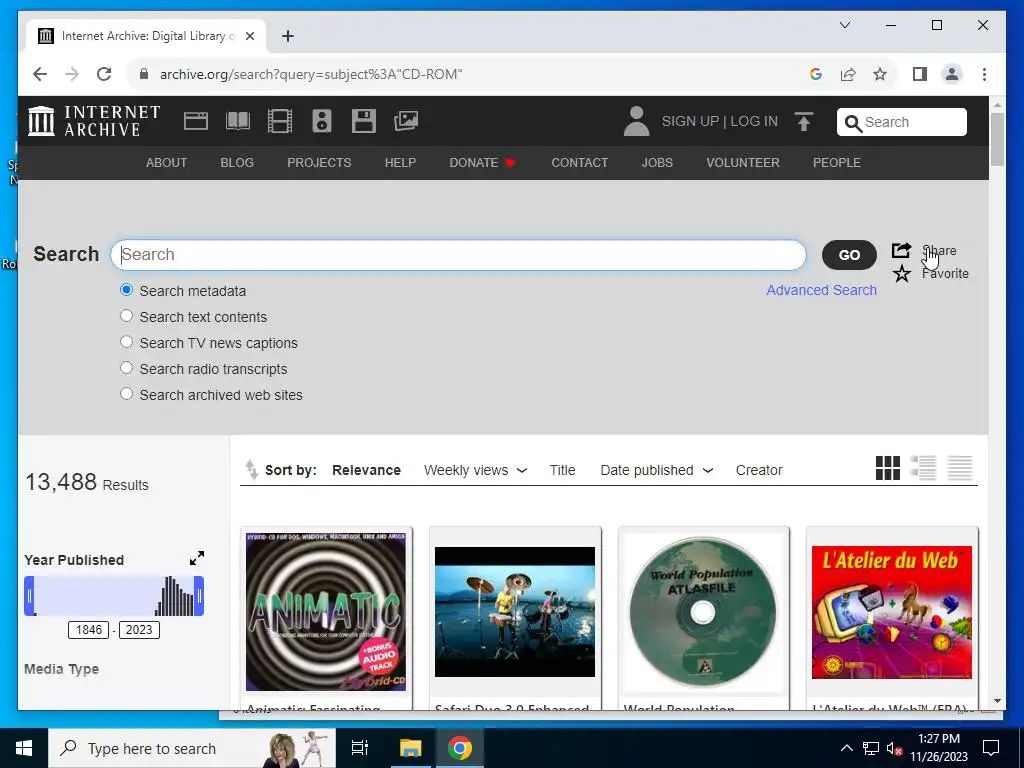Screen dimensions: 1024x768
Task: Open the Texts book icon
Action: point(238,121)
